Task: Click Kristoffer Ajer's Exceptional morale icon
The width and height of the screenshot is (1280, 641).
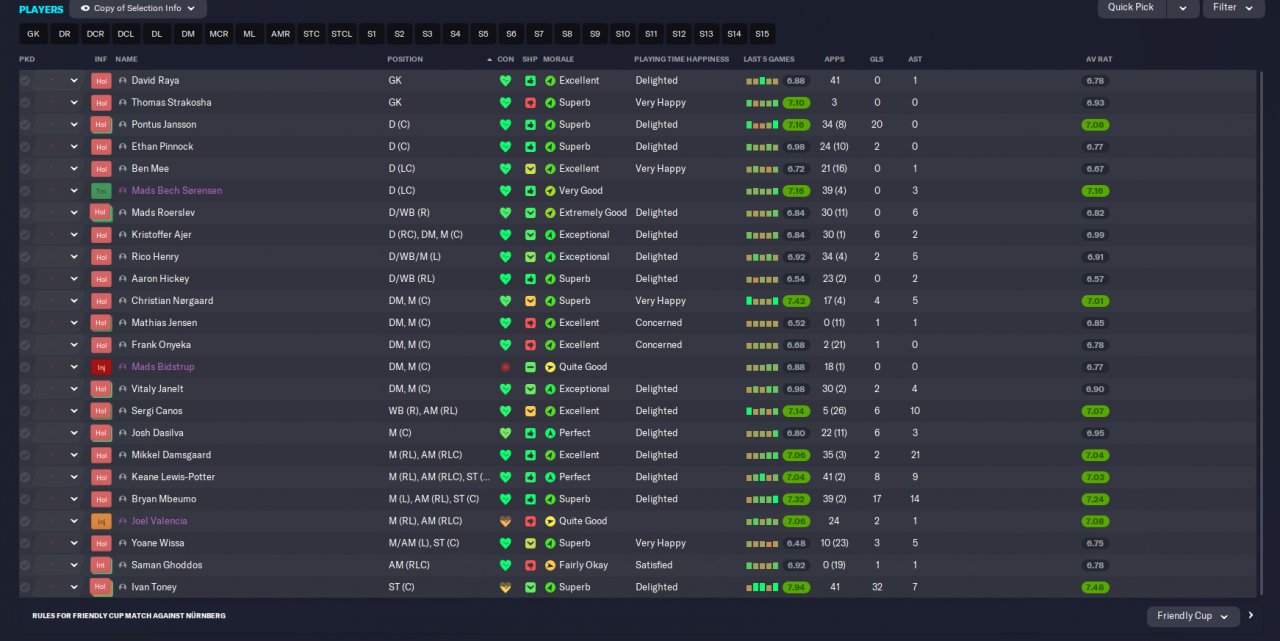Action: [x=550, y=234]
